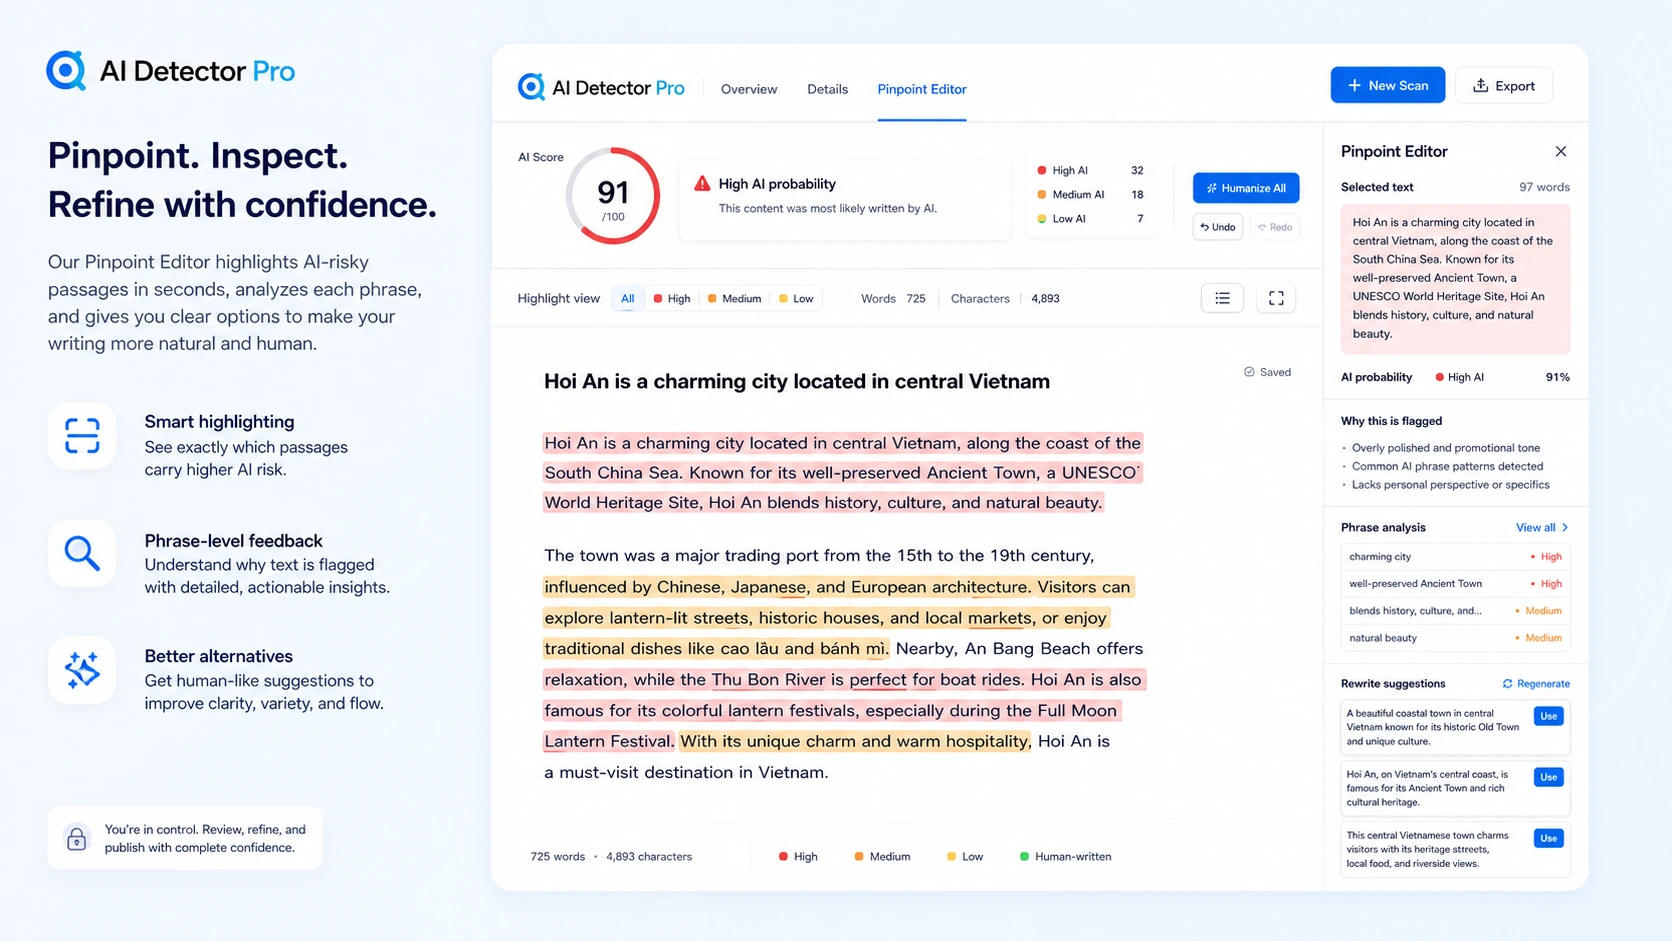Viewport: 1672px width, 941px height.
Task: Click the red highlighted first paragraph
Action: pos(842,472)
